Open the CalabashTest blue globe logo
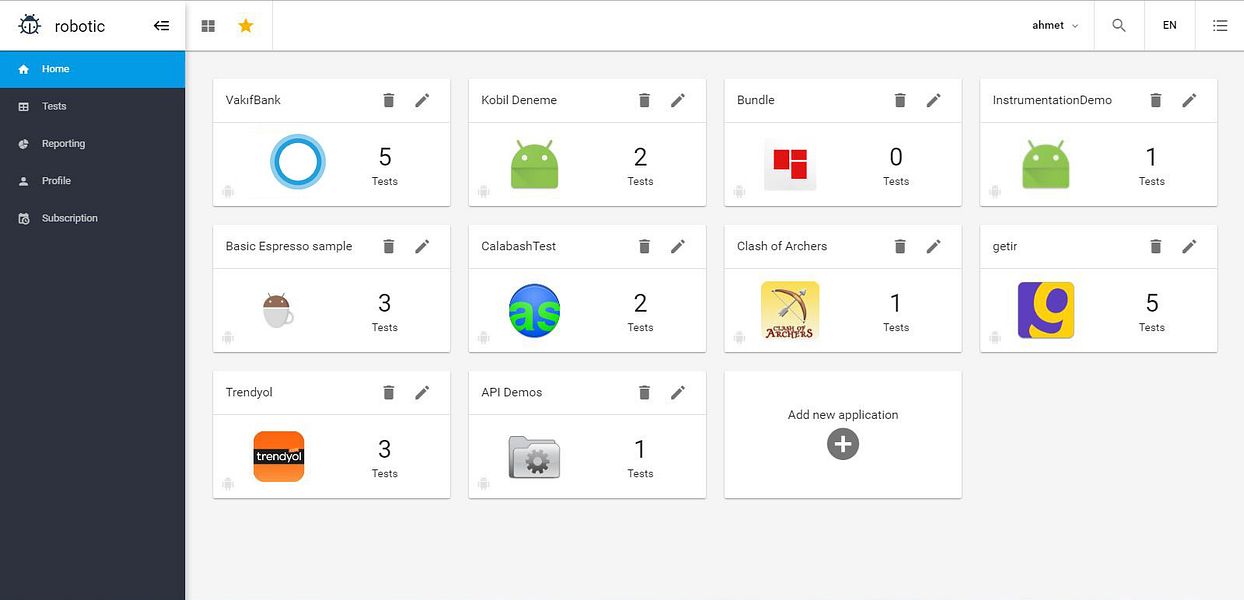 [534, 310]
